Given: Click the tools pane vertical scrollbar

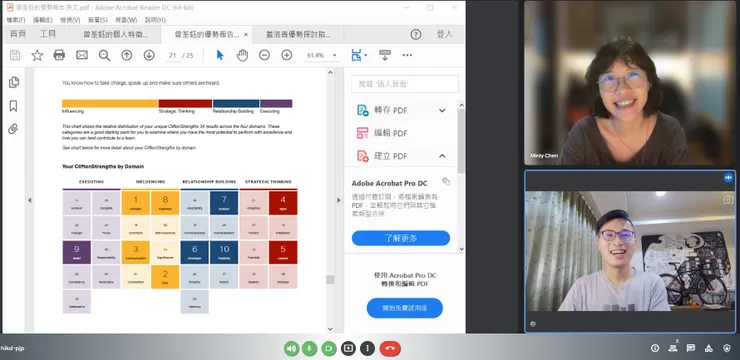Looking at the screenshot, I should pos(461,141).
